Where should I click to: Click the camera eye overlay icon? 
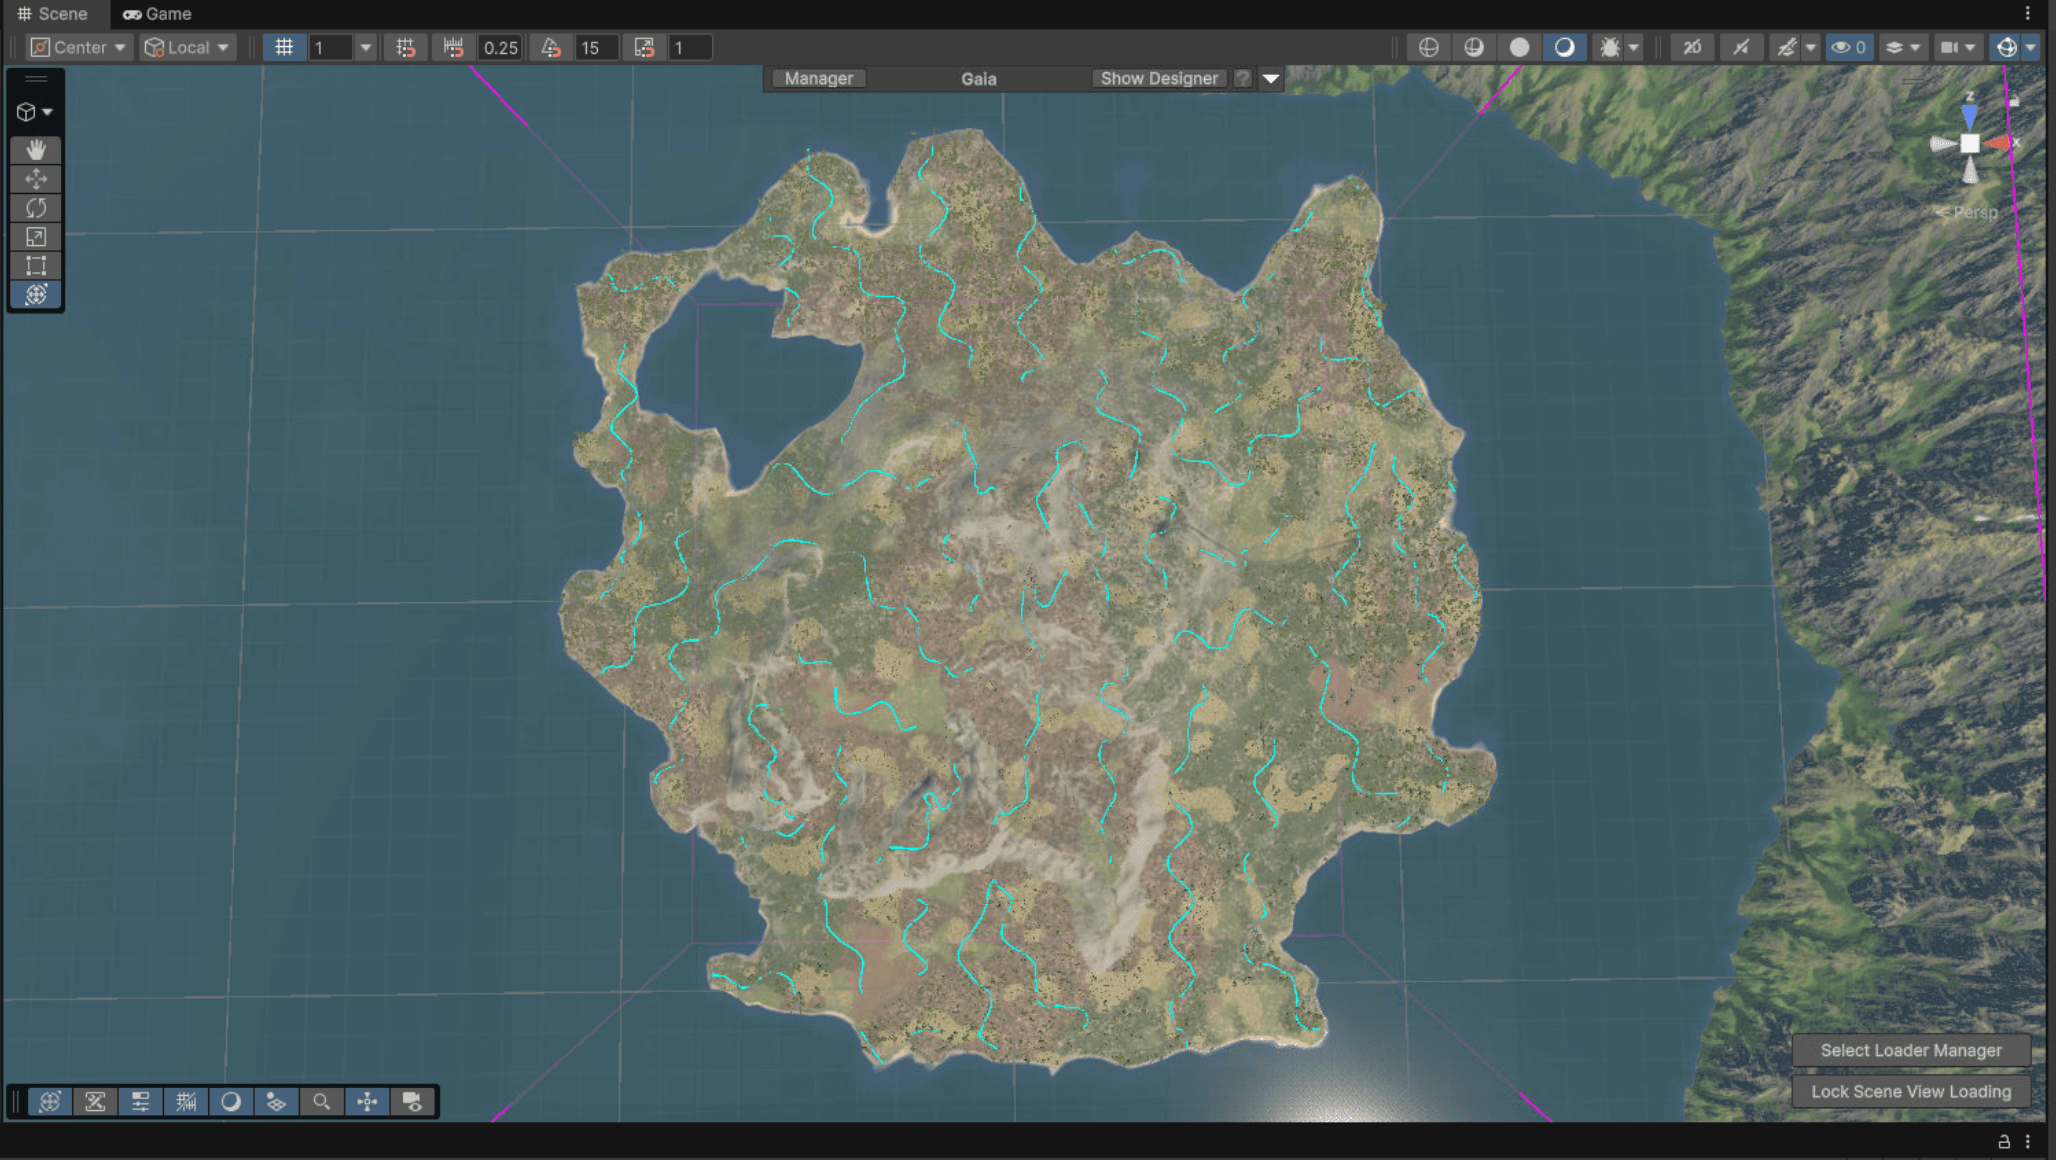[x=412, y=1102]
